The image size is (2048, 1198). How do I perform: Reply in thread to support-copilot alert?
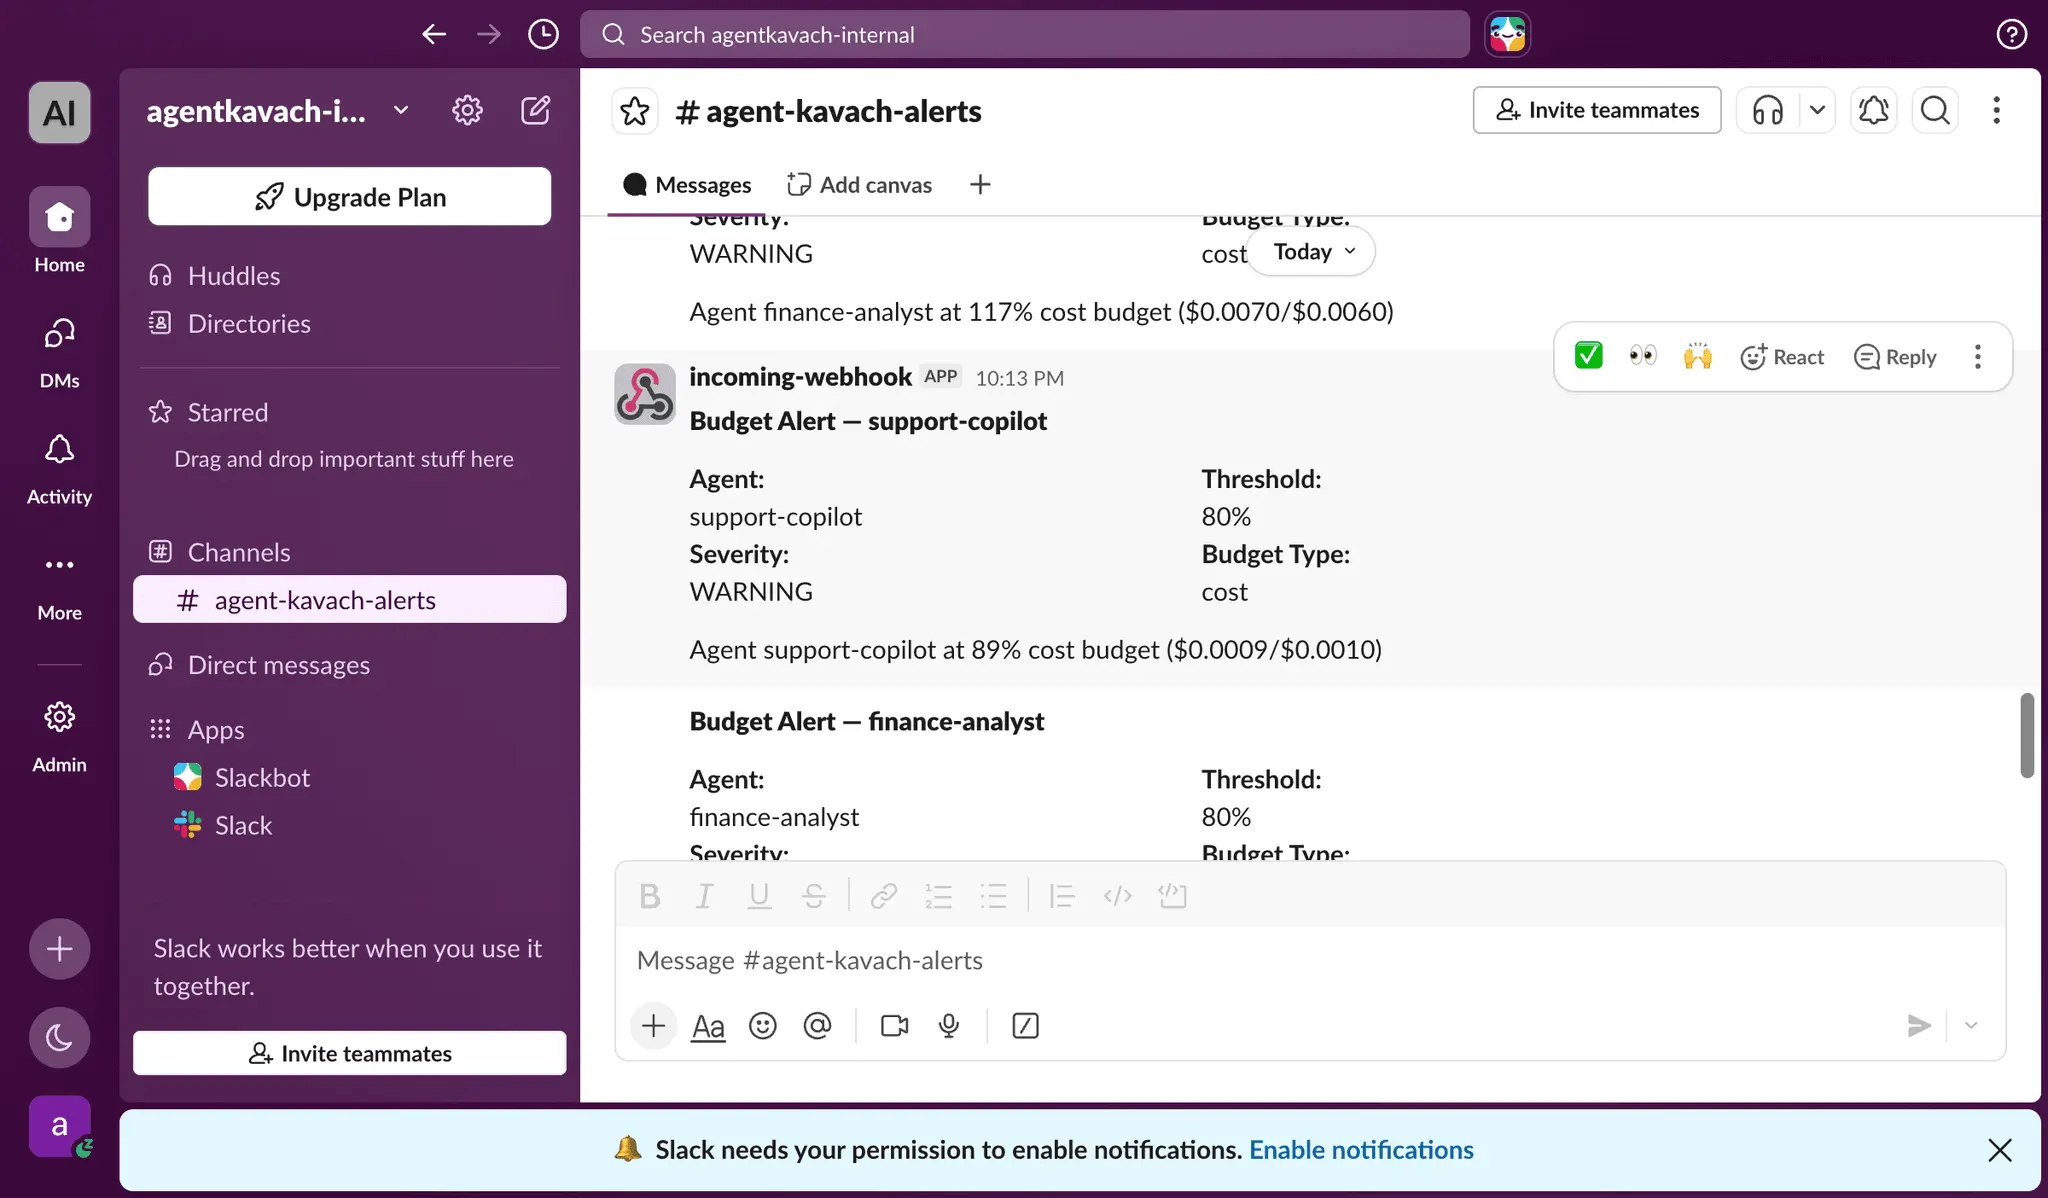point(1895,357)
